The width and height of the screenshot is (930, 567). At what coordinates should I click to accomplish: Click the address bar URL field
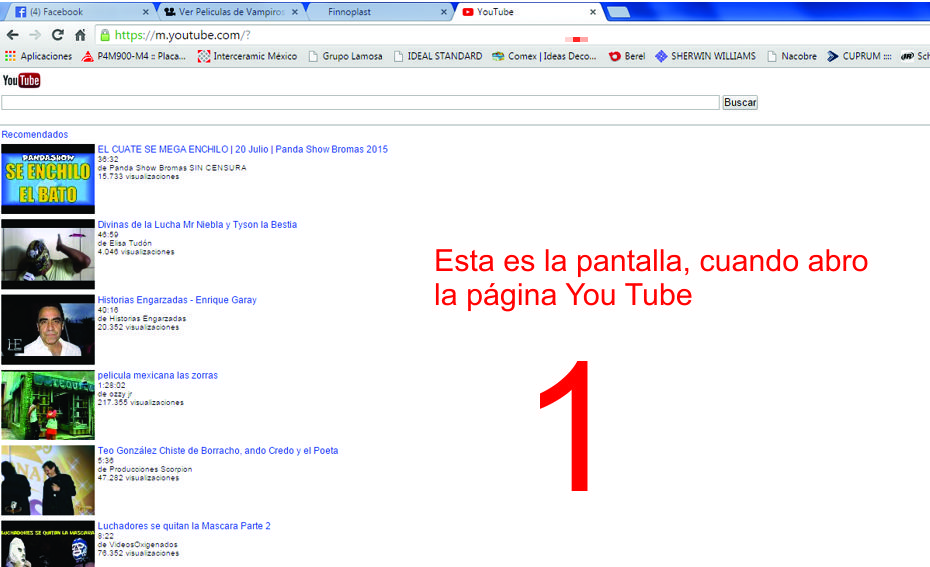510,35
